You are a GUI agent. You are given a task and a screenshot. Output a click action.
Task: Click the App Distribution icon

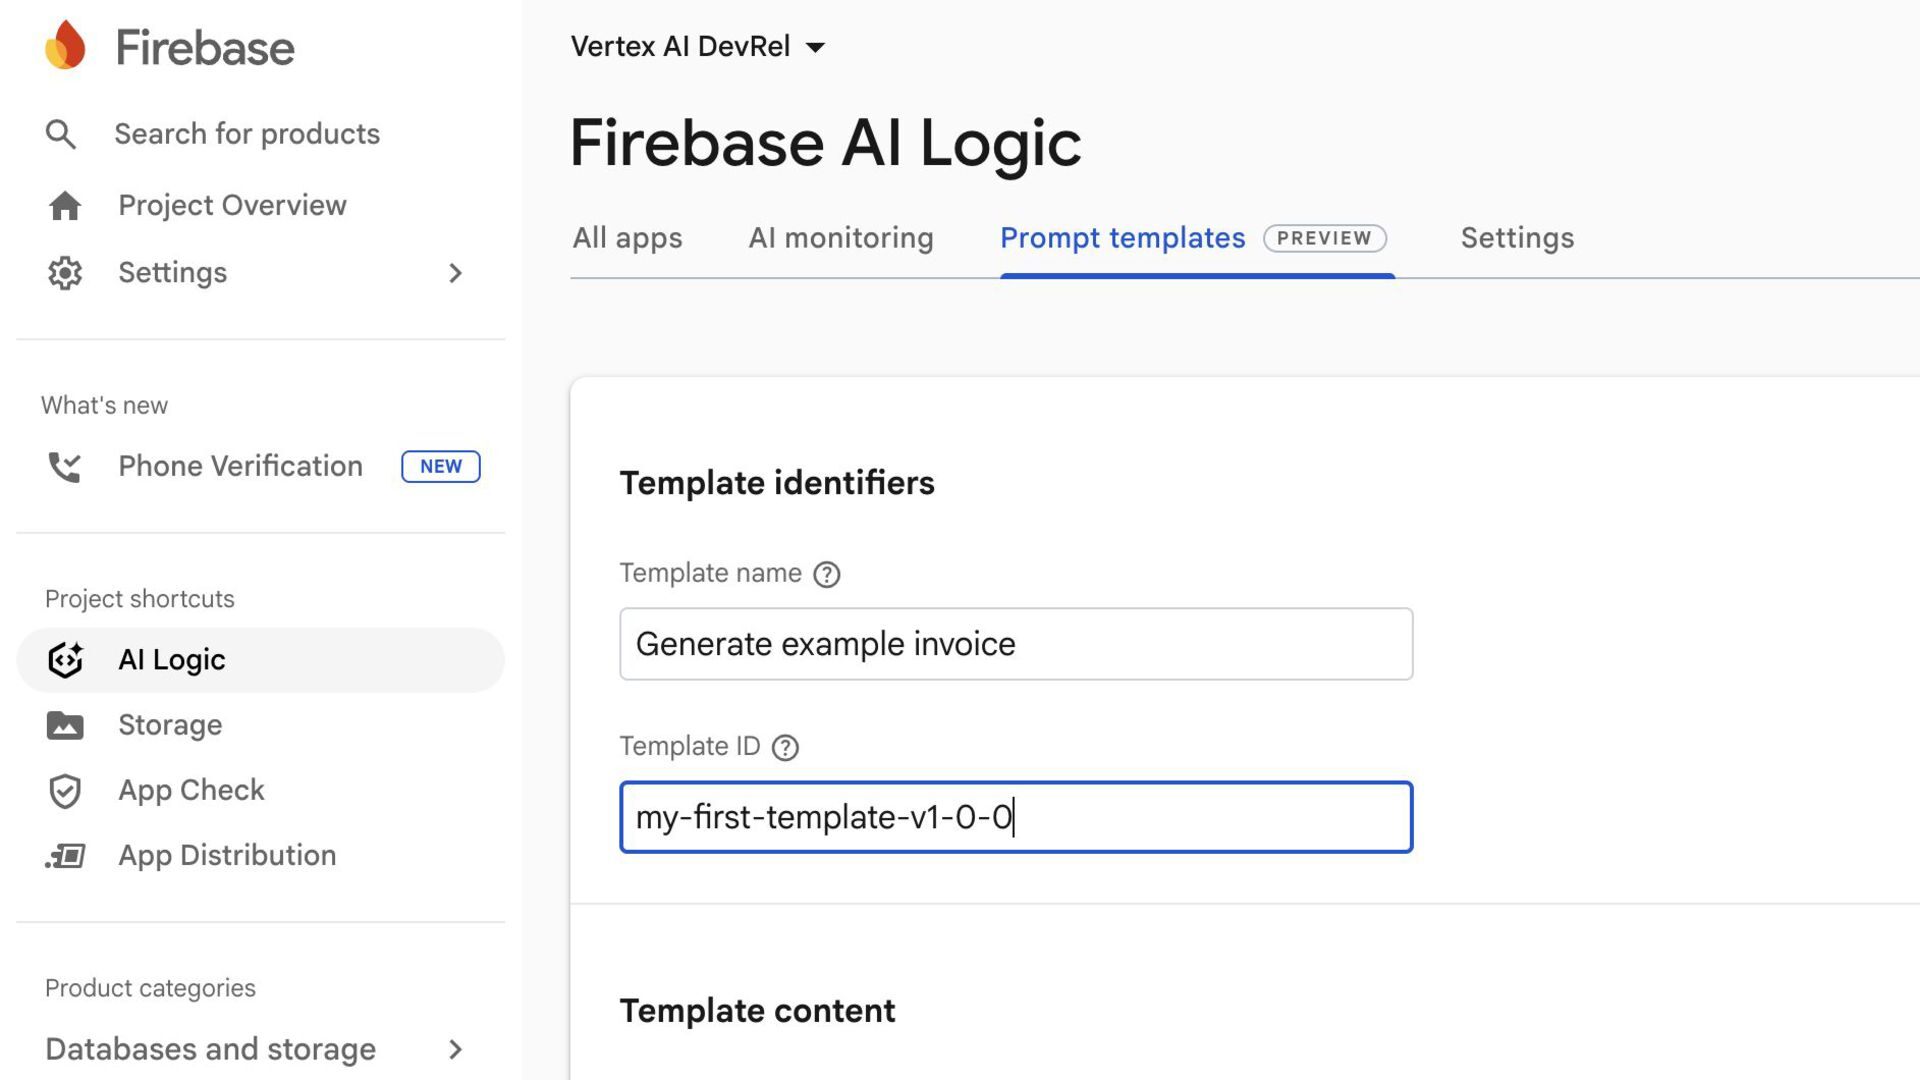(65, 856)
